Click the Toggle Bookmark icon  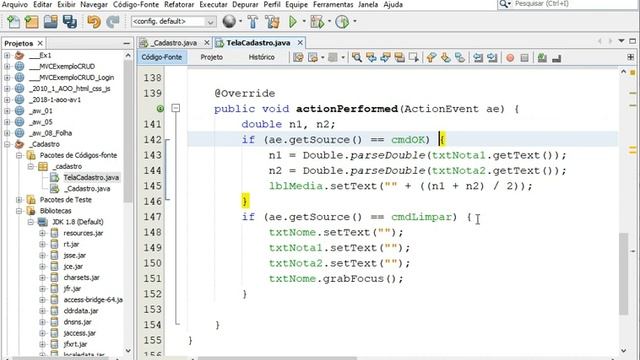[460, 58]
